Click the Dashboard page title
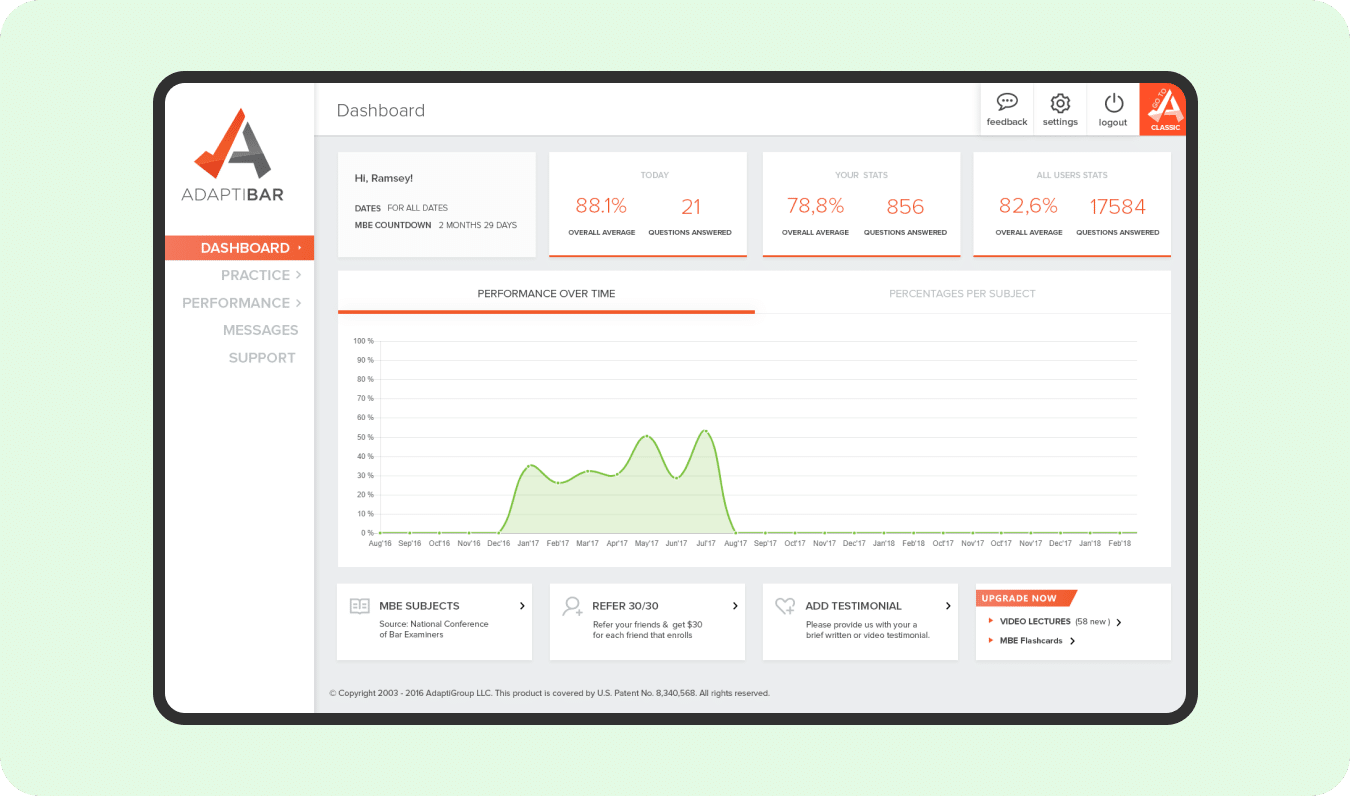1350x796 pixels. pos(381,111)
